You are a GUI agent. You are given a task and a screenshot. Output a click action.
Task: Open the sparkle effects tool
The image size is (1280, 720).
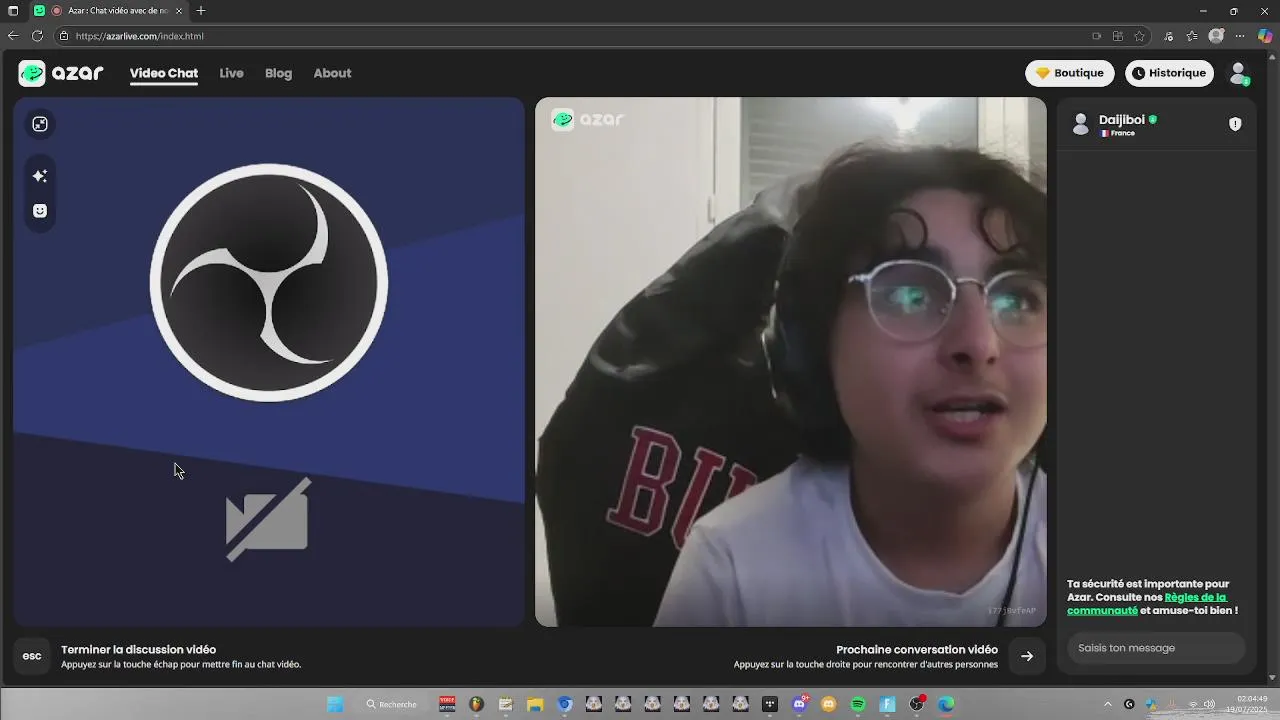click(40, 176)
